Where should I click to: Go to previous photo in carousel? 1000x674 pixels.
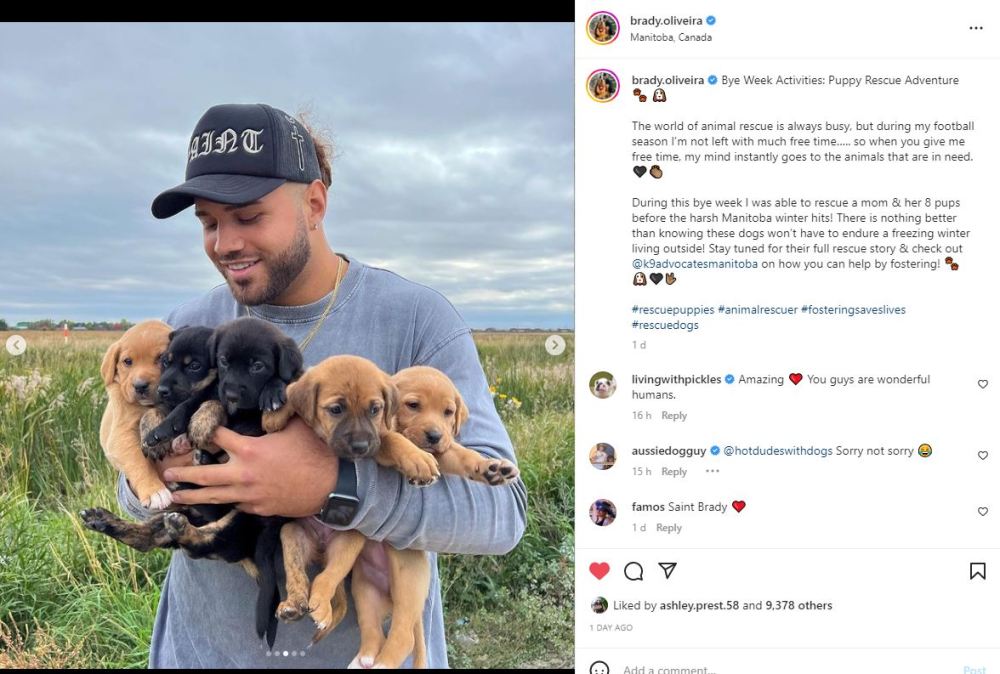16,345
